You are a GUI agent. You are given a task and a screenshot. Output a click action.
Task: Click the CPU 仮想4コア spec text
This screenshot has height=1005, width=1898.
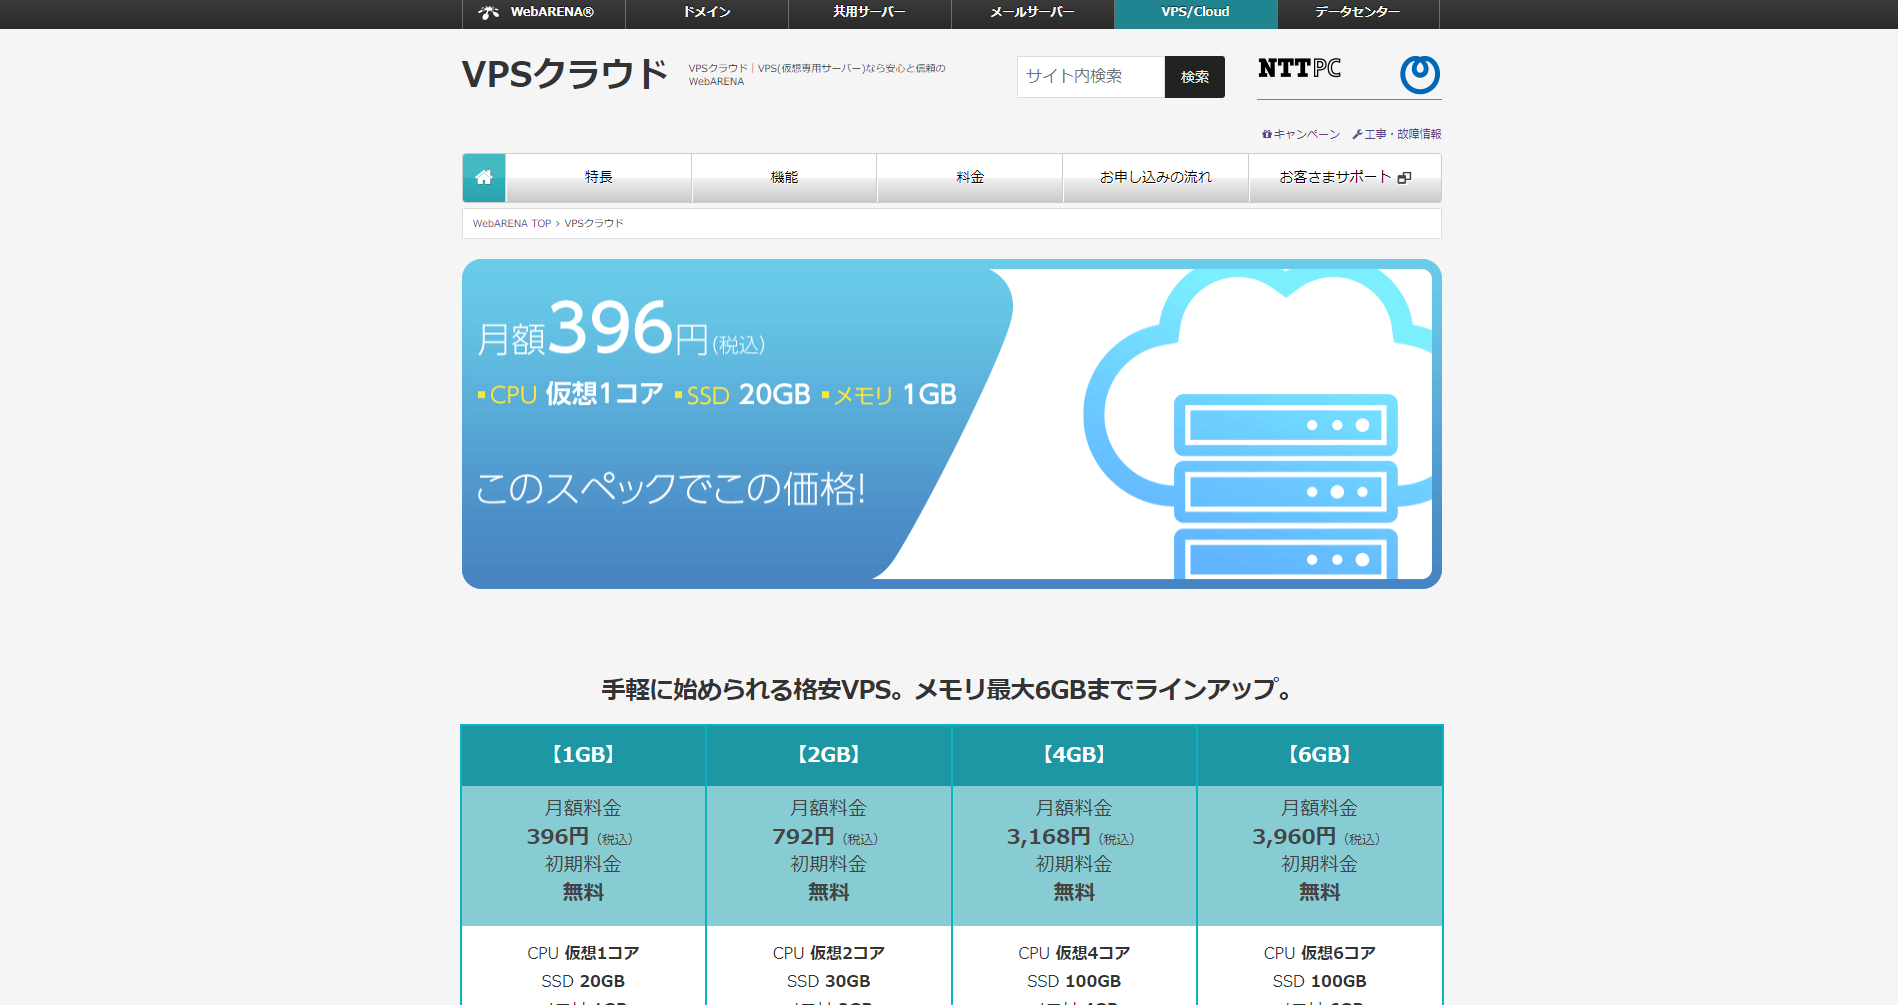(x=1075, y=953)
